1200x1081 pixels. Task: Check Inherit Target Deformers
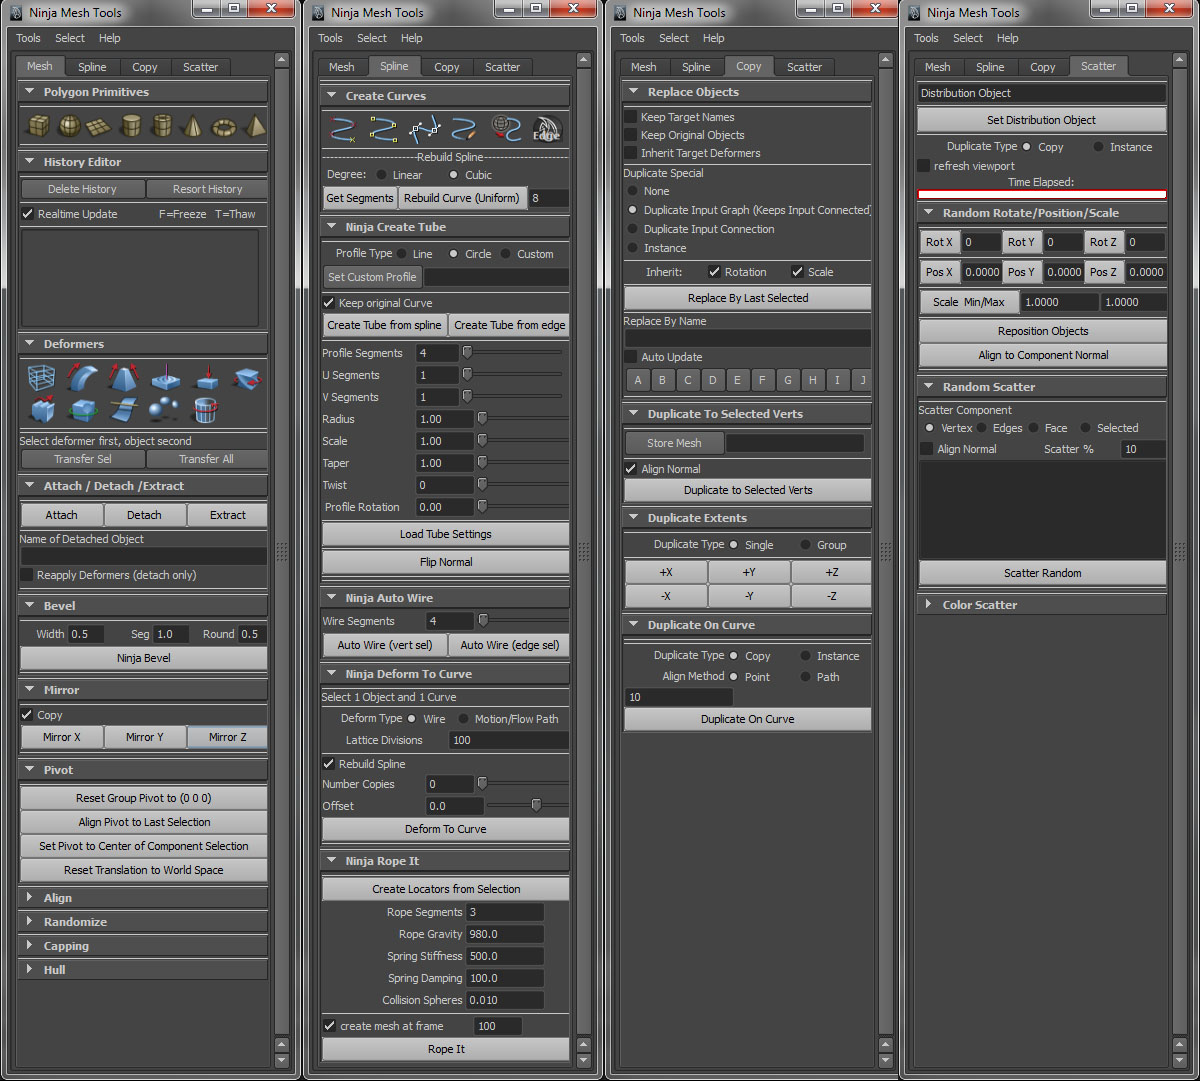[631, 153]
